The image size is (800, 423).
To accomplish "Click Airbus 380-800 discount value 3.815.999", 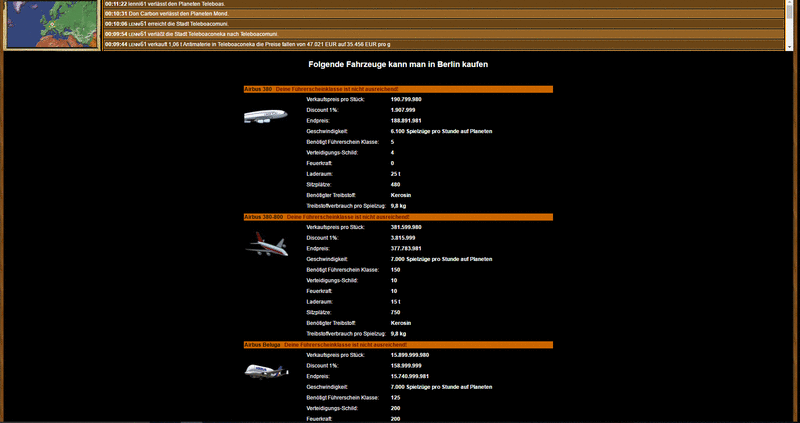I will coord(403,238).
